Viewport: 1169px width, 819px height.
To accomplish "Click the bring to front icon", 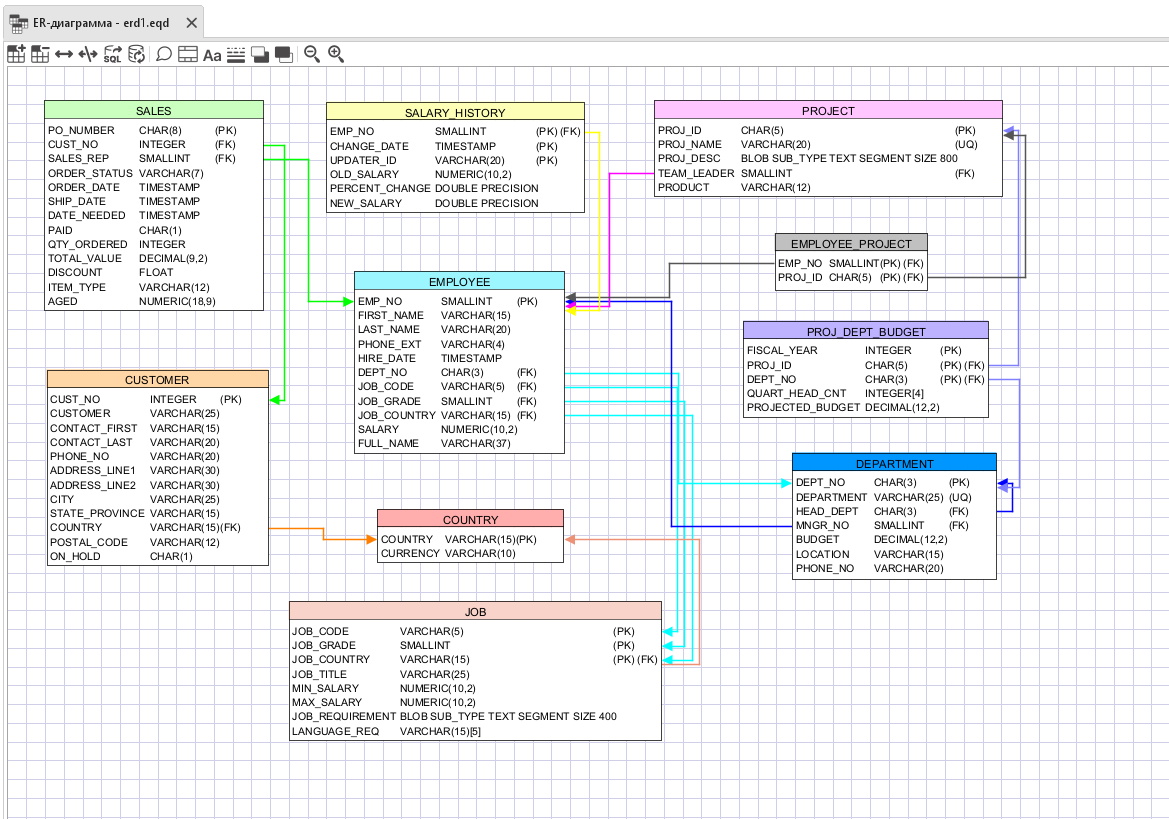I will tap(260, 54).
